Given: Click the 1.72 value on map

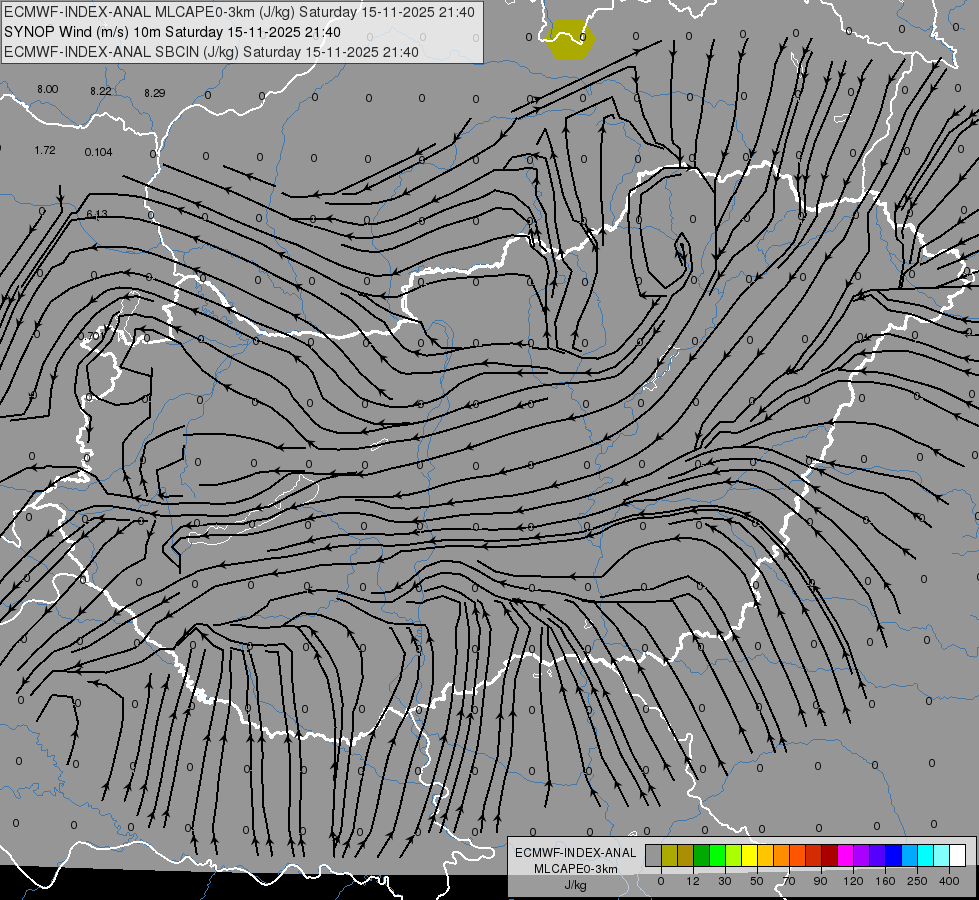Looking at the screenshot, I should (x=45, y=151).
